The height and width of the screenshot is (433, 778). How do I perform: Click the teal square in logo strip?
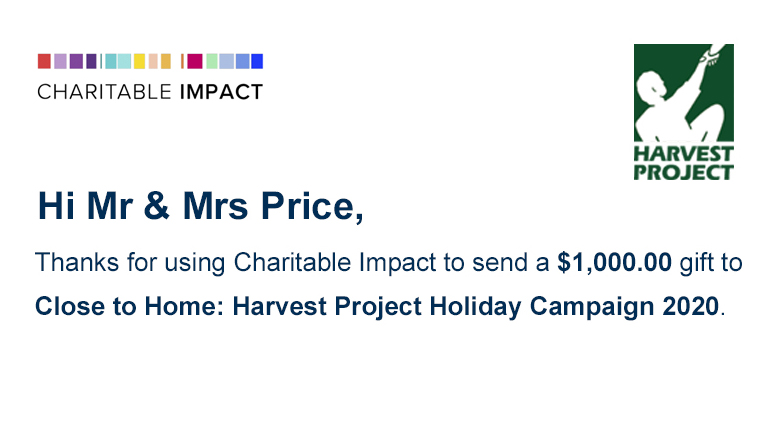pos(111,62)
